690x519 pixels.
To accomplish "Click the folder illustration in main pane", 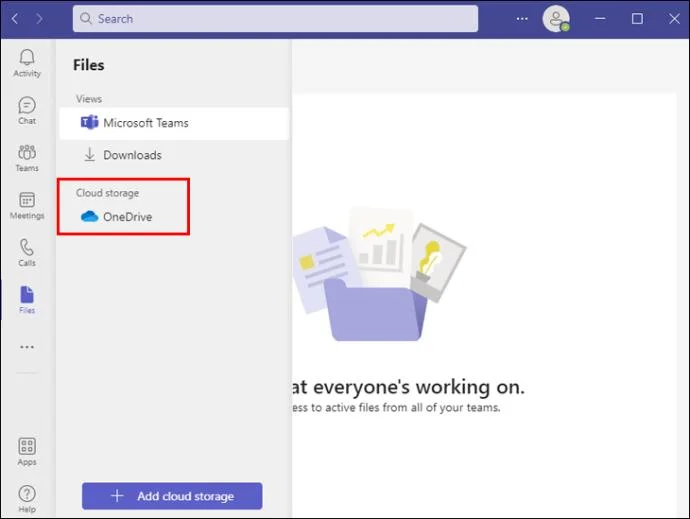I will [x=379, y=275].
